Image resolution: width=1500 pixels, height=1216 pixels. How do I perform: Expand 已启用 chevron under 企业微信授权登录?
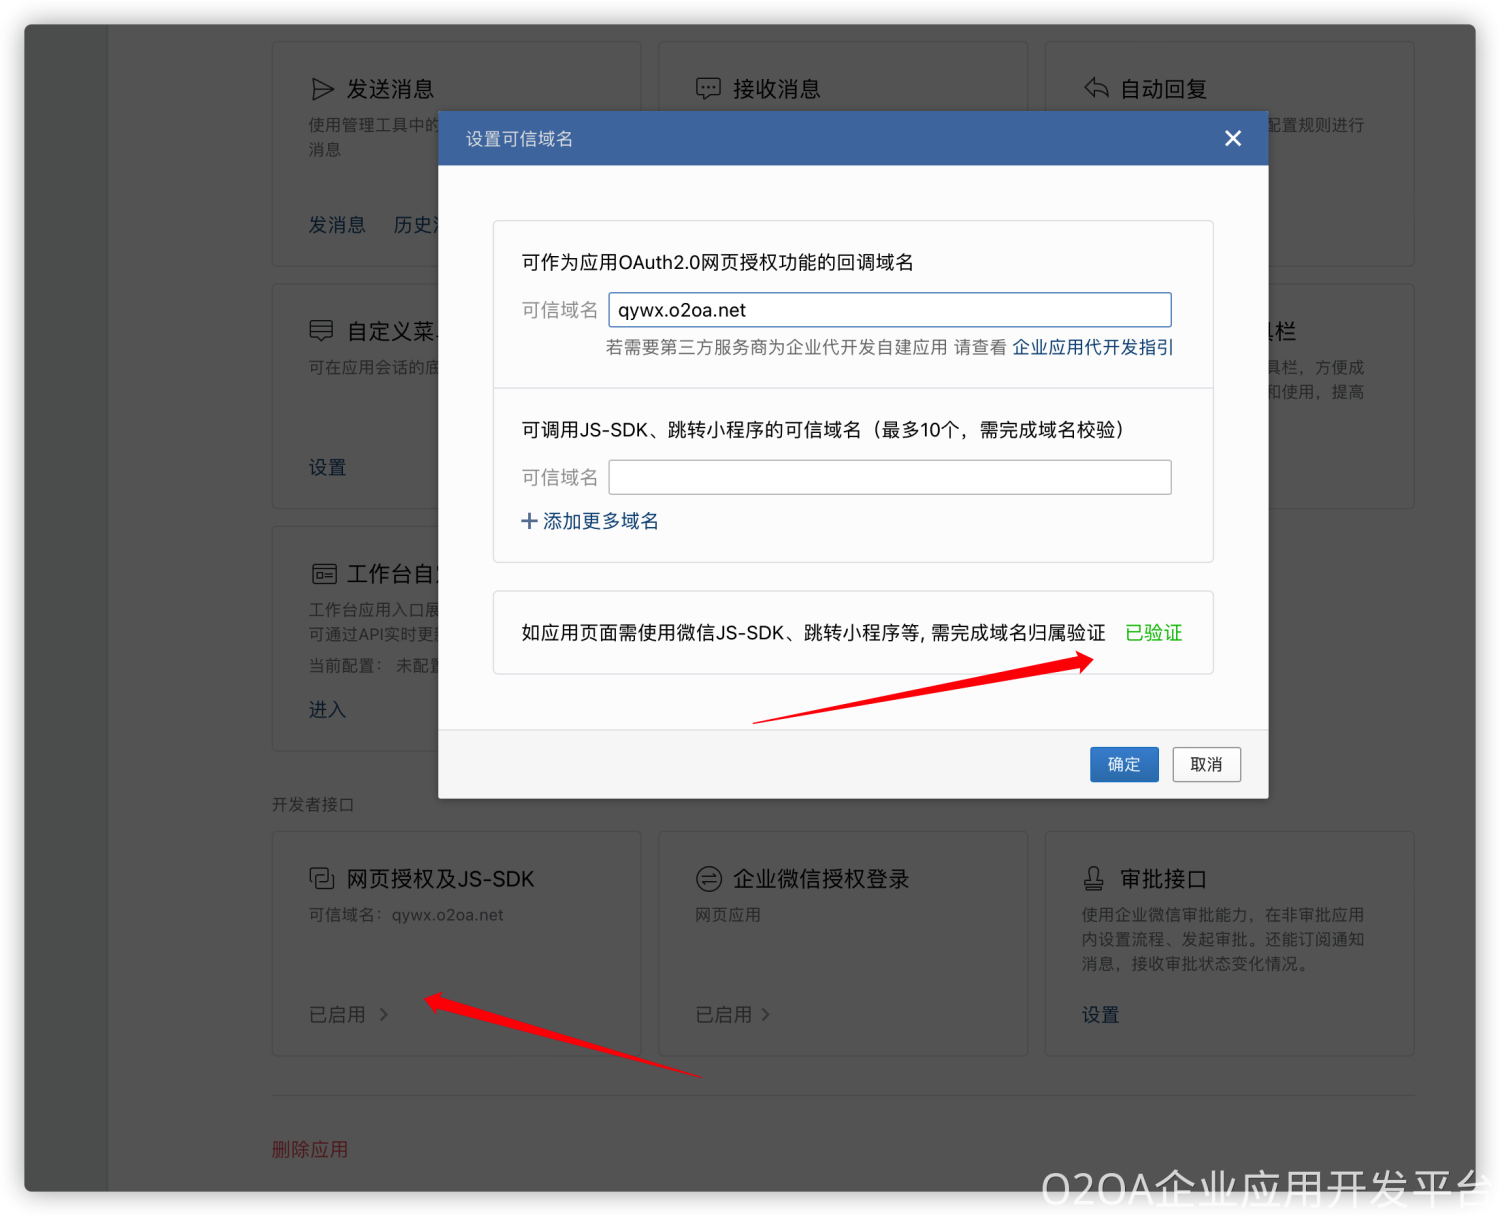pyautogui.click(x=766, y=1015)
